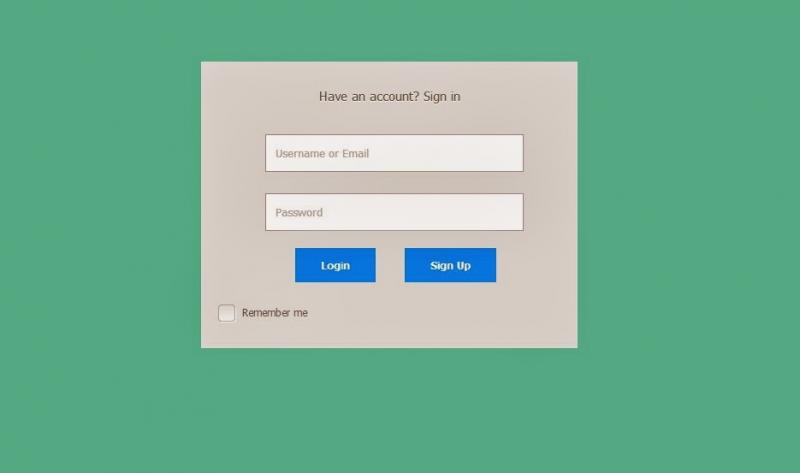This screenshot has height=473, width=800.
Task: Open registration via the Sign Up button
Action: coord(450,265)
